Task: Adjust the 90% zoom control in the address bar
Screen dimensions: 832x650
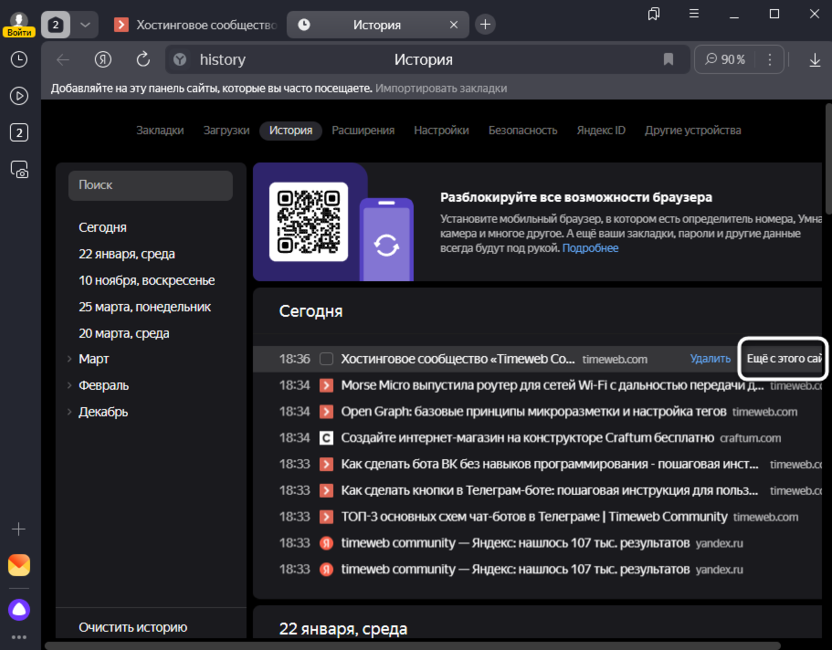Action: pyautogui.click(x=725, y=60)
